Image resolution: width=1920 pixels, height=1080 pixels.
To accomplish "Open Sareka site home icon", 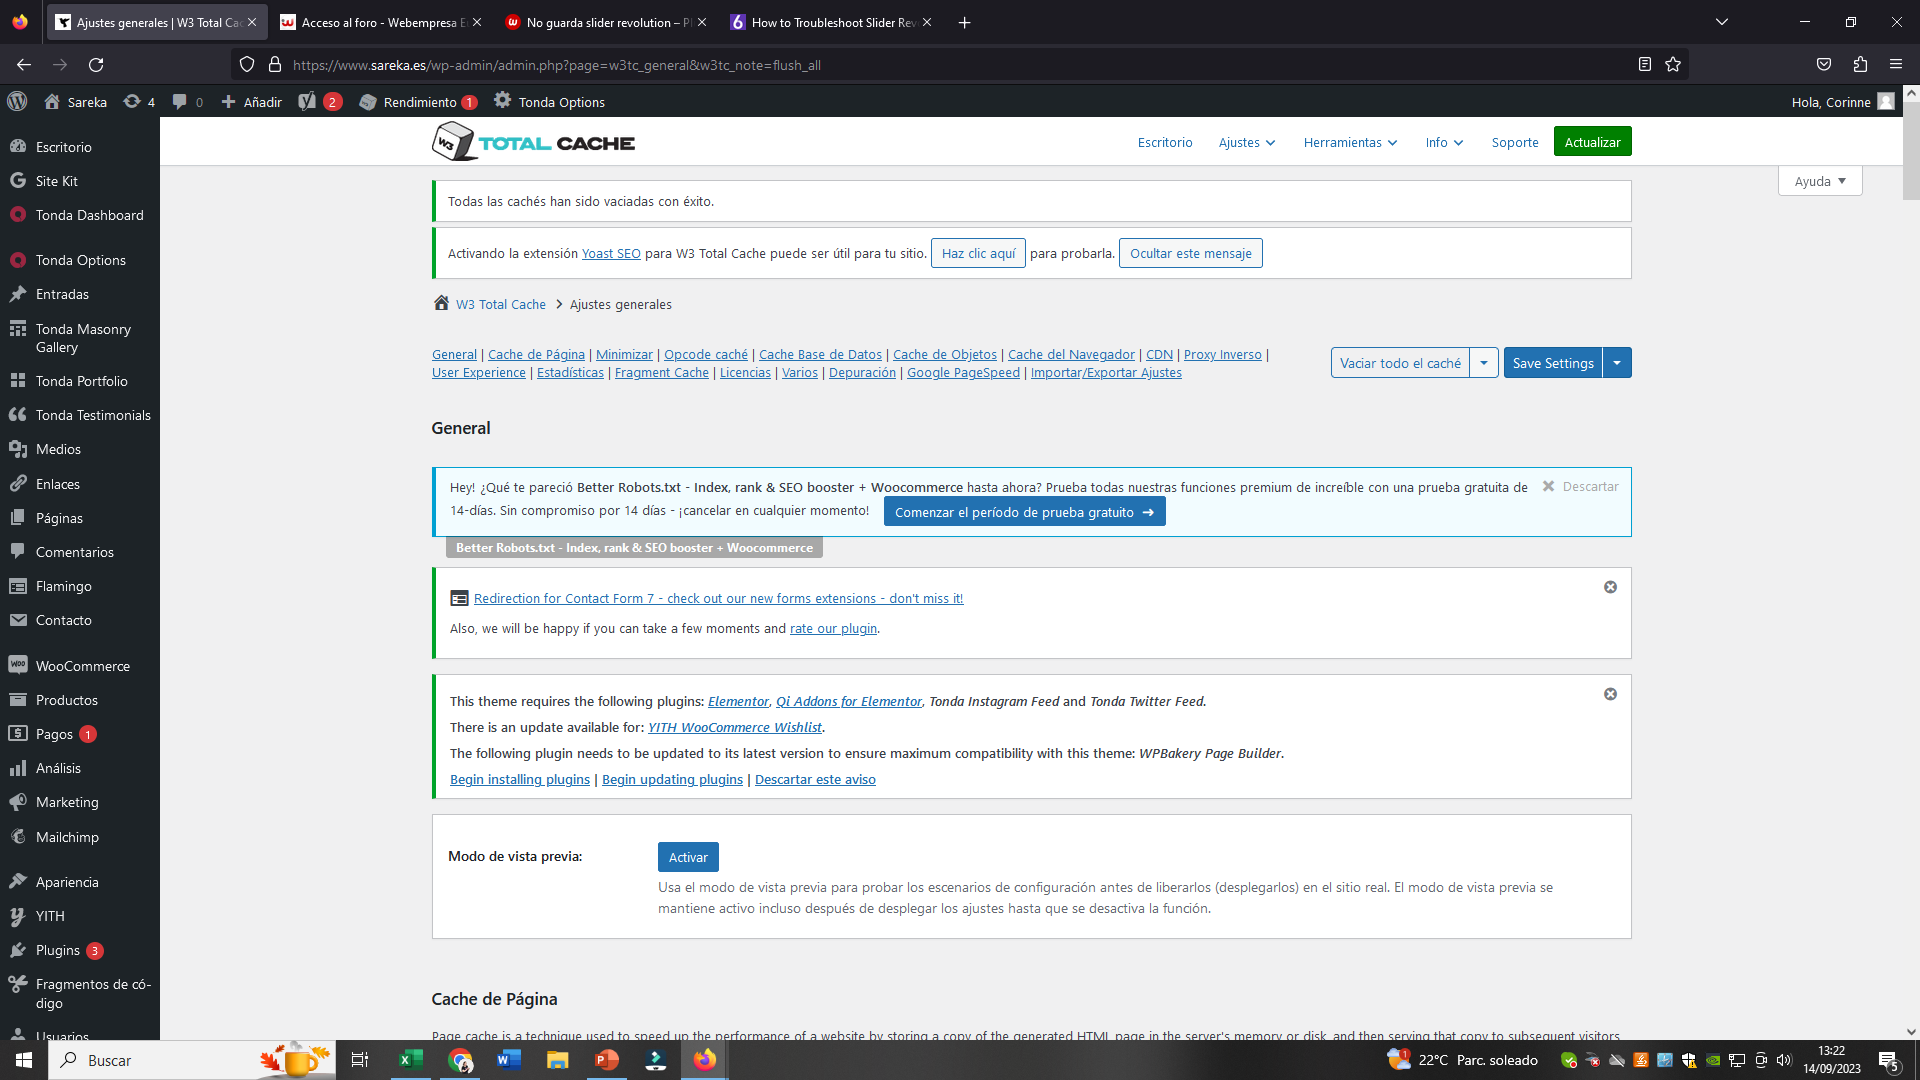I will point(52,101).
